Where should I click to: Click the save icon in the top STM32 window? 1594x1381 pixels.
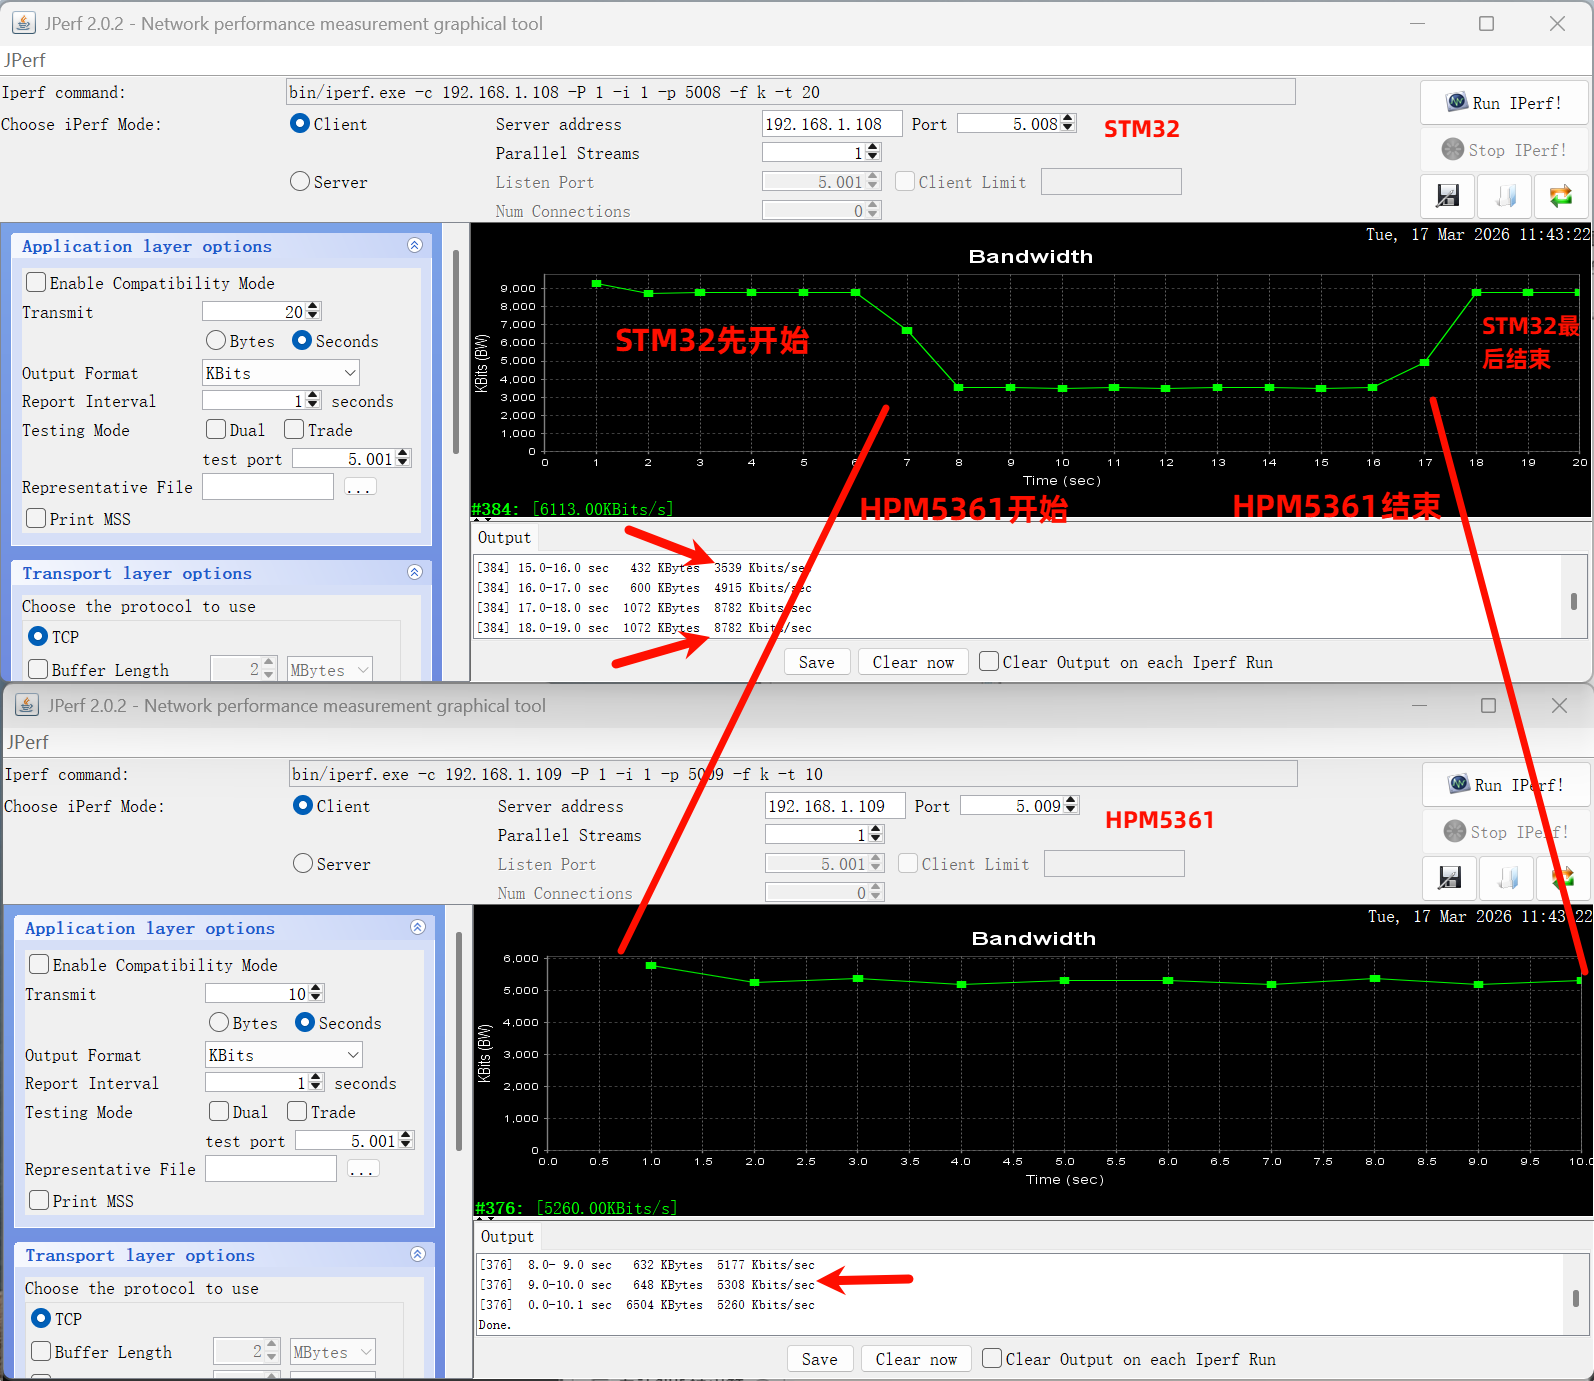(1447, 196)
